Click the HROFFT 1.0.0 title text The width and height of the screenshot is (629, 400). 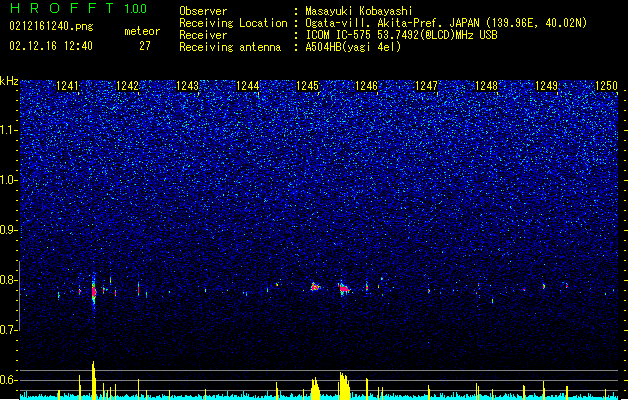pyautogui.click(x=78, y=8)
